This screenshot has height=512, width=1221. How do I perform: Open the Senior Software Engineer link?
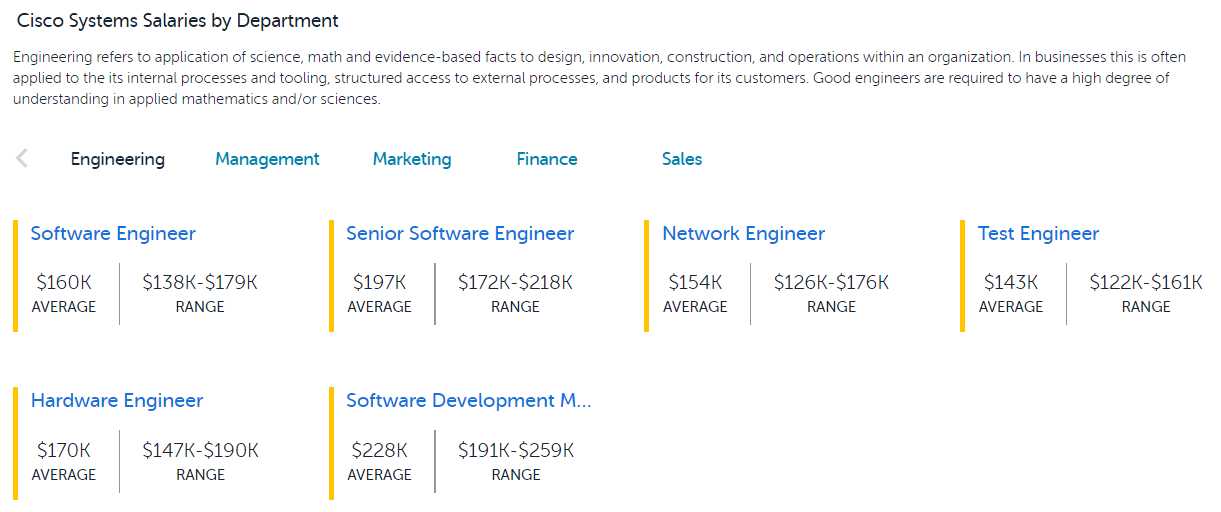coord(460,234)
